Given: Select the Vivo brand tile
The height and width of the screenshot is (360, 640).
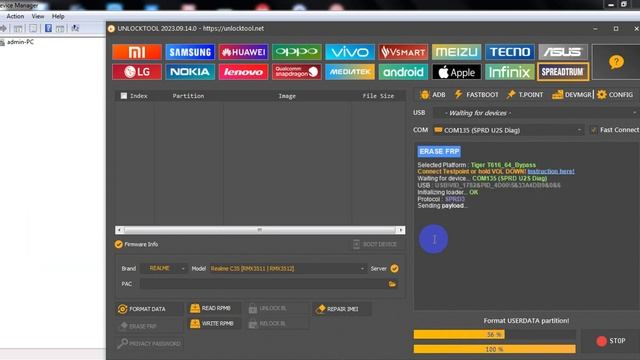Looking at the screenshot, I should coord(350,52).
